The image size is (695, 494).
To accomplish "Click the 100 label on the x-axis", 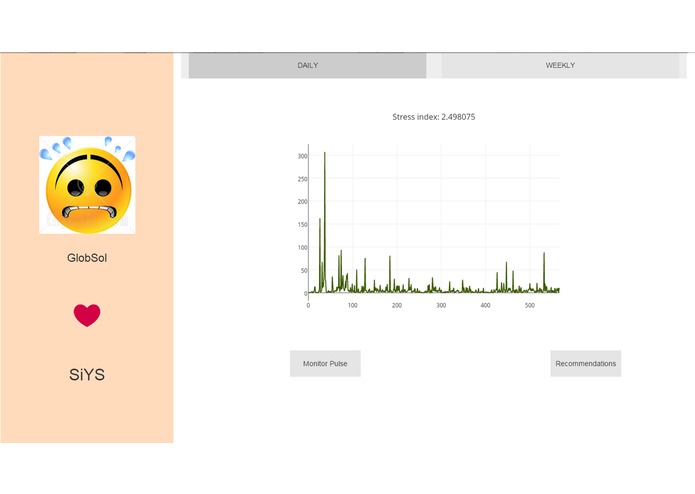I will click(x=352, y=305).
